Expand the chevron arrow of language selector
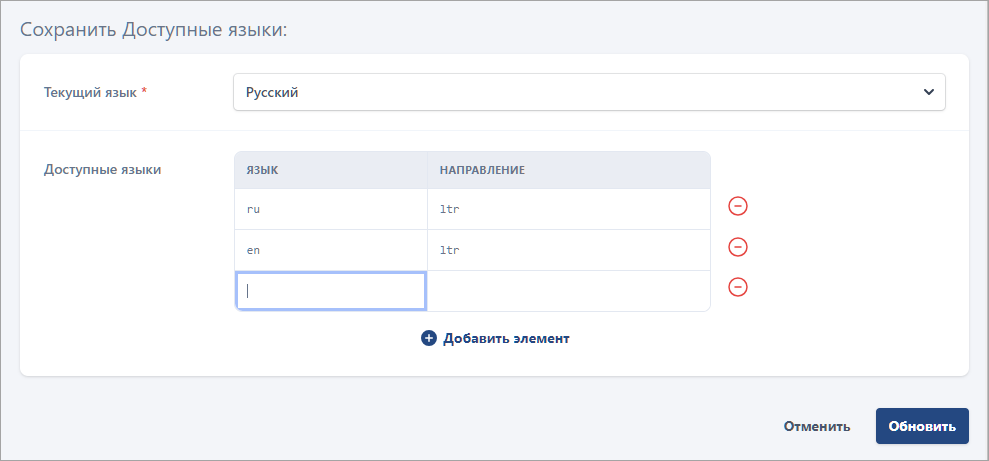The width and height of the screenshot is (989, 461). pos(927,92)
